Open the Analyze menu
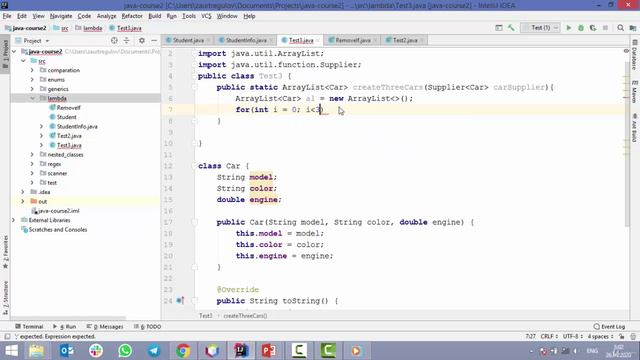 [106, 16]
